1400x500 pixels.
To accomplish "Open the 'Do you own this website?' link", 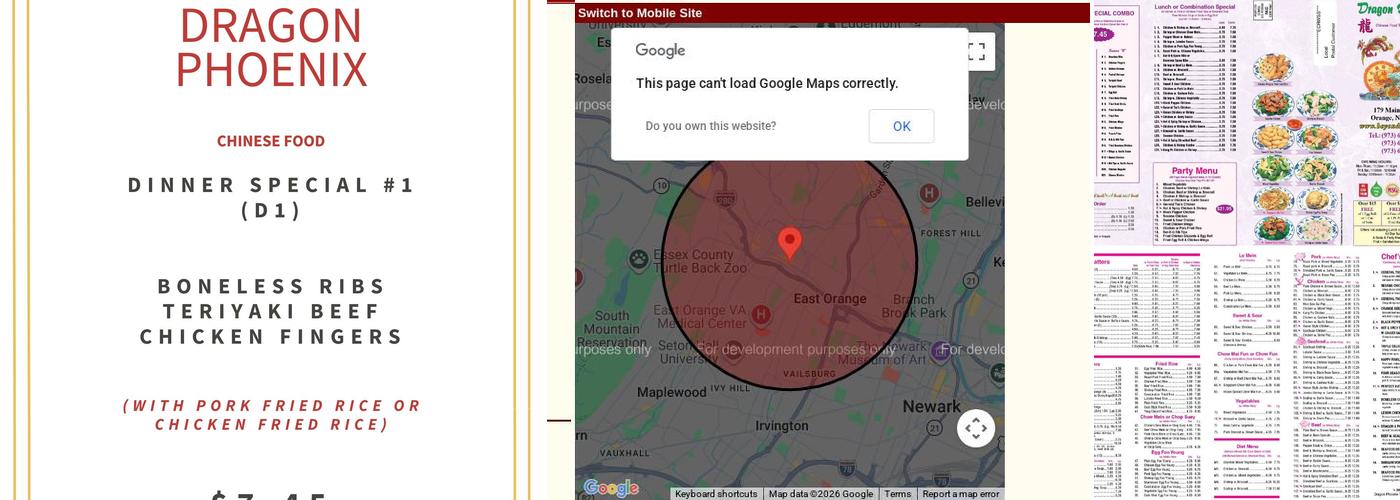I will point(711,126).
